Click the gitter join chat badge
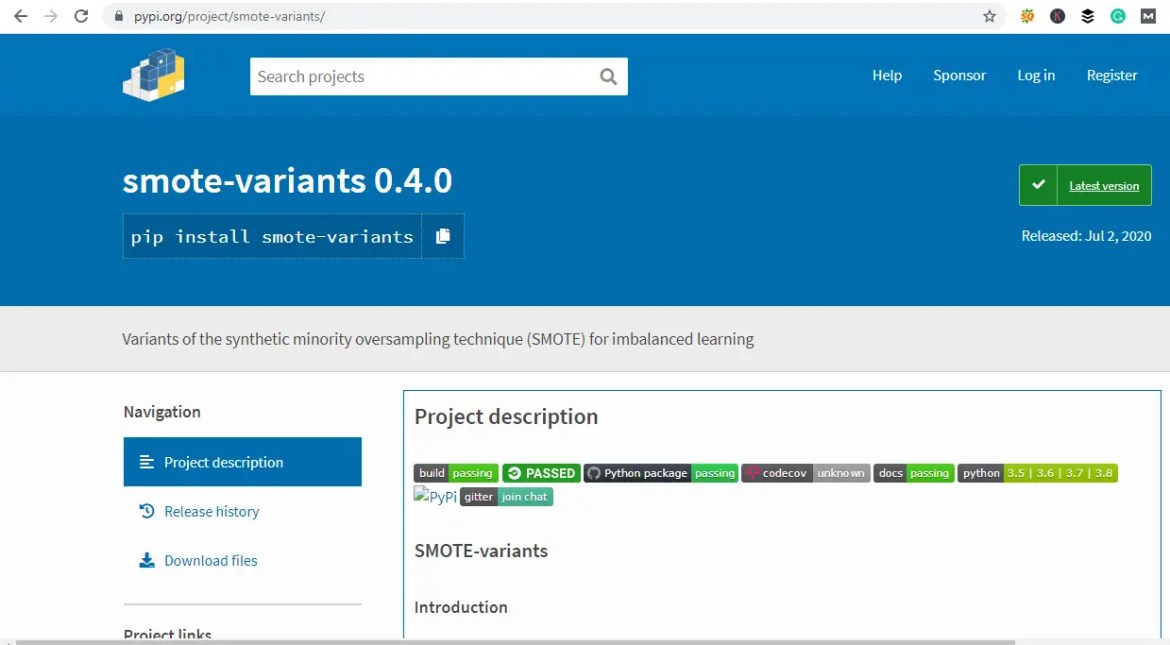This screenshot has width=1170, height=645. pyautogui.click(x=507, y=496)
